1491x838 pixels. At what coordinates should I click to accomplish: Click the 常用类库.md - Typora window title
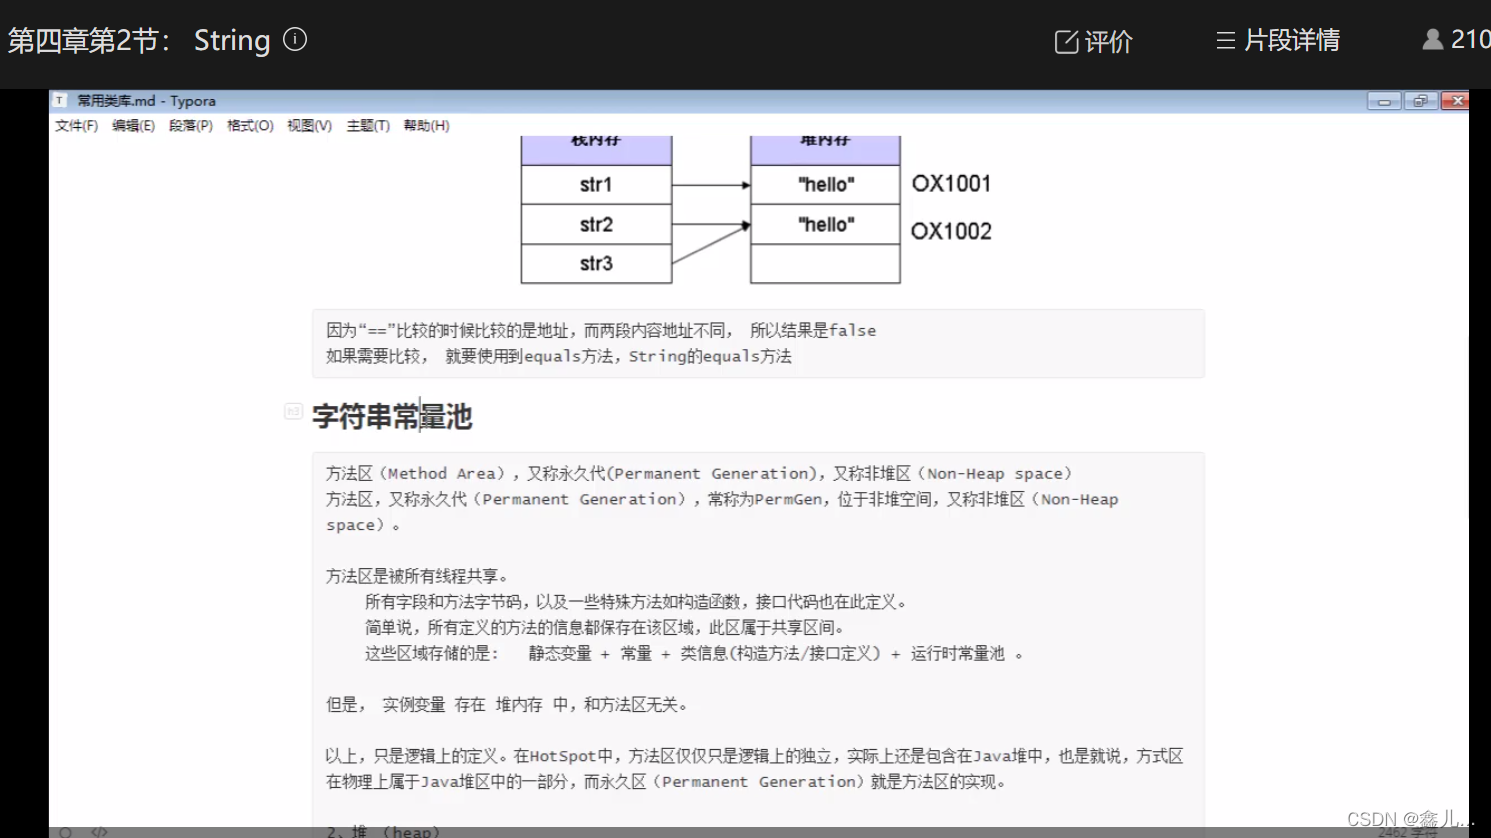(x=147, y=101)
